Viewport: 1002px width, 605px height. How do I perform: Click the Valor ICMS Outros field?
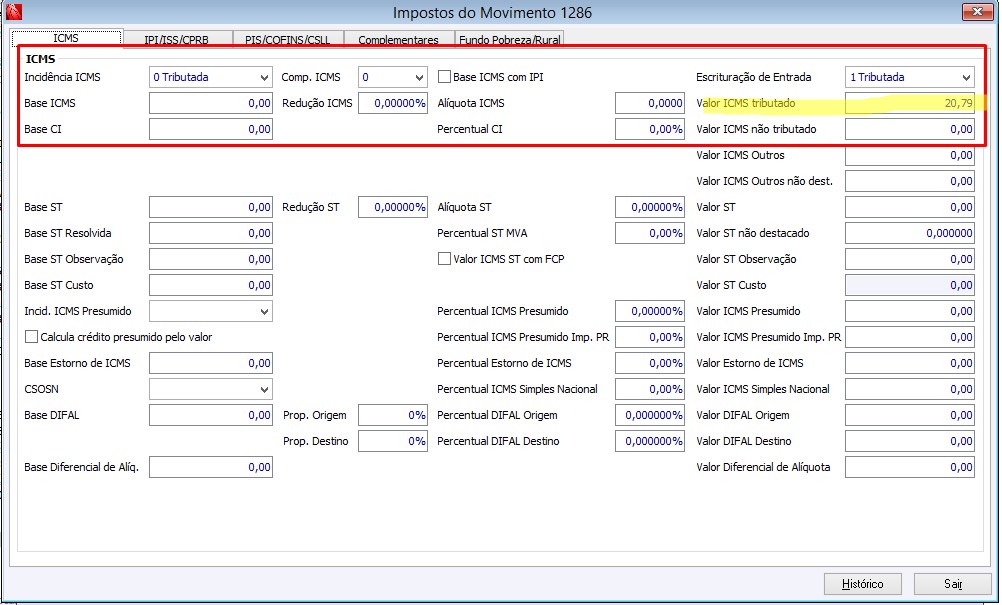(909, 155)
